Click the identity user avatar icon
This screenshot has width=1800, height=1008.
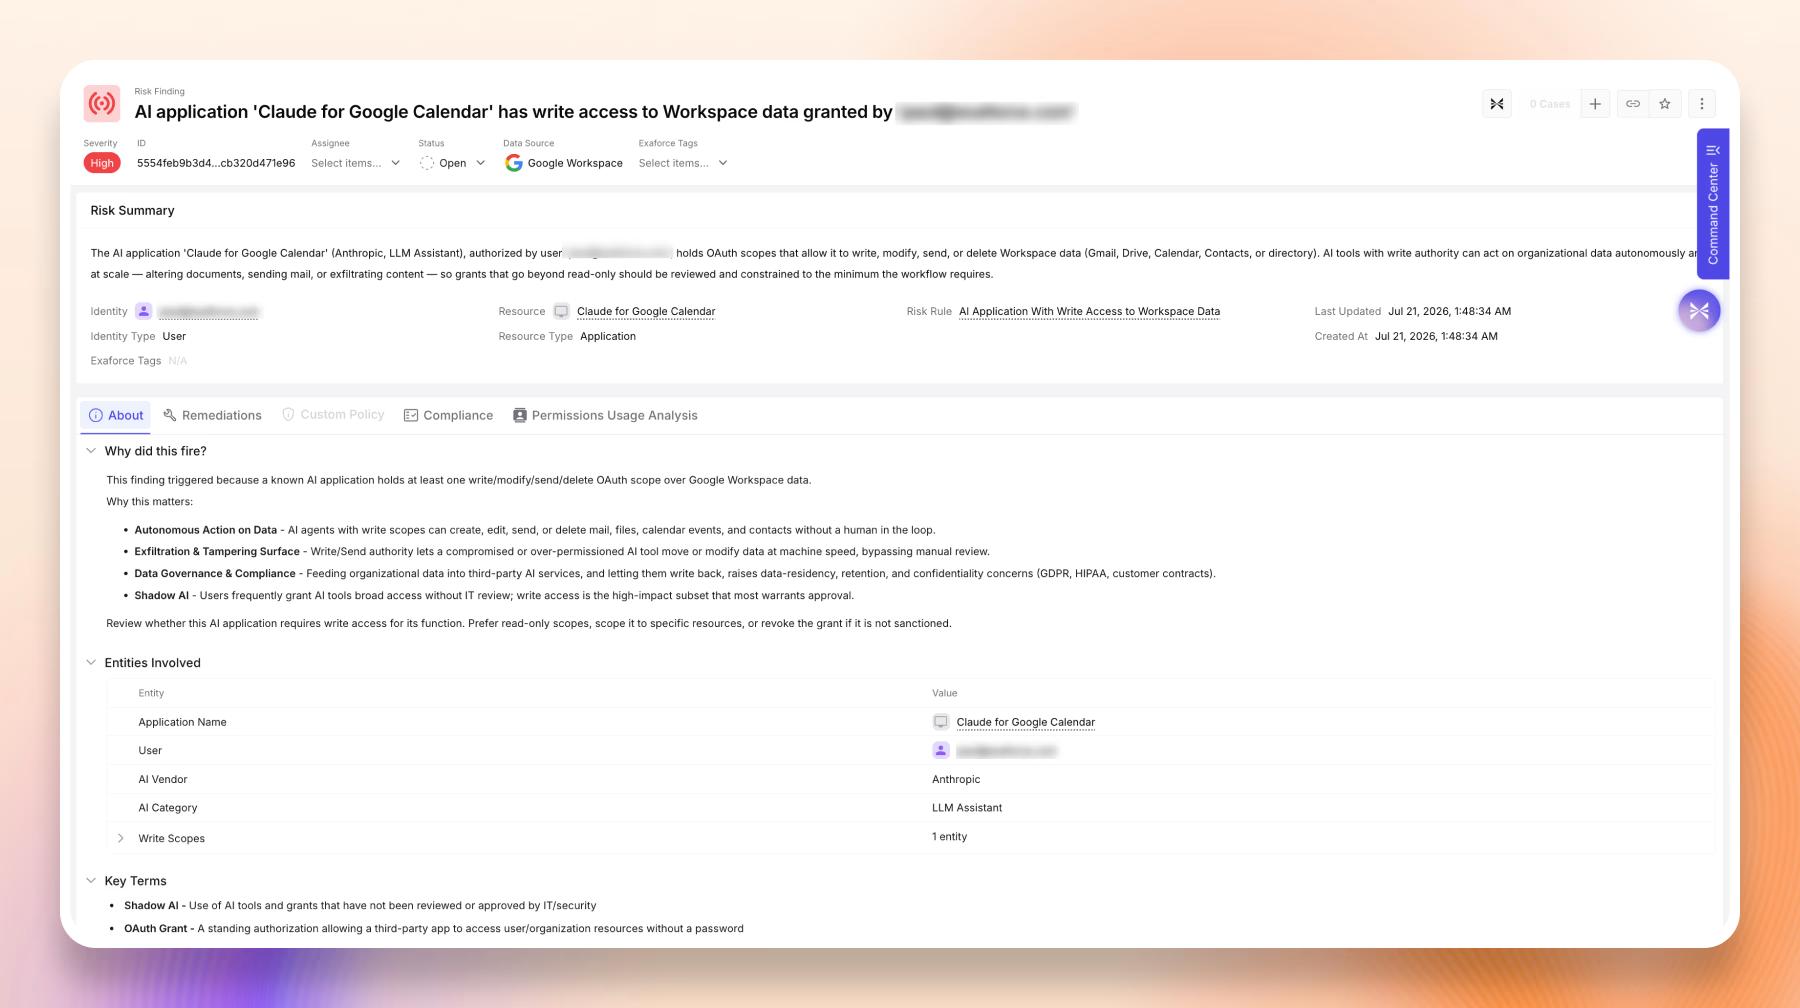coord(144,311)
